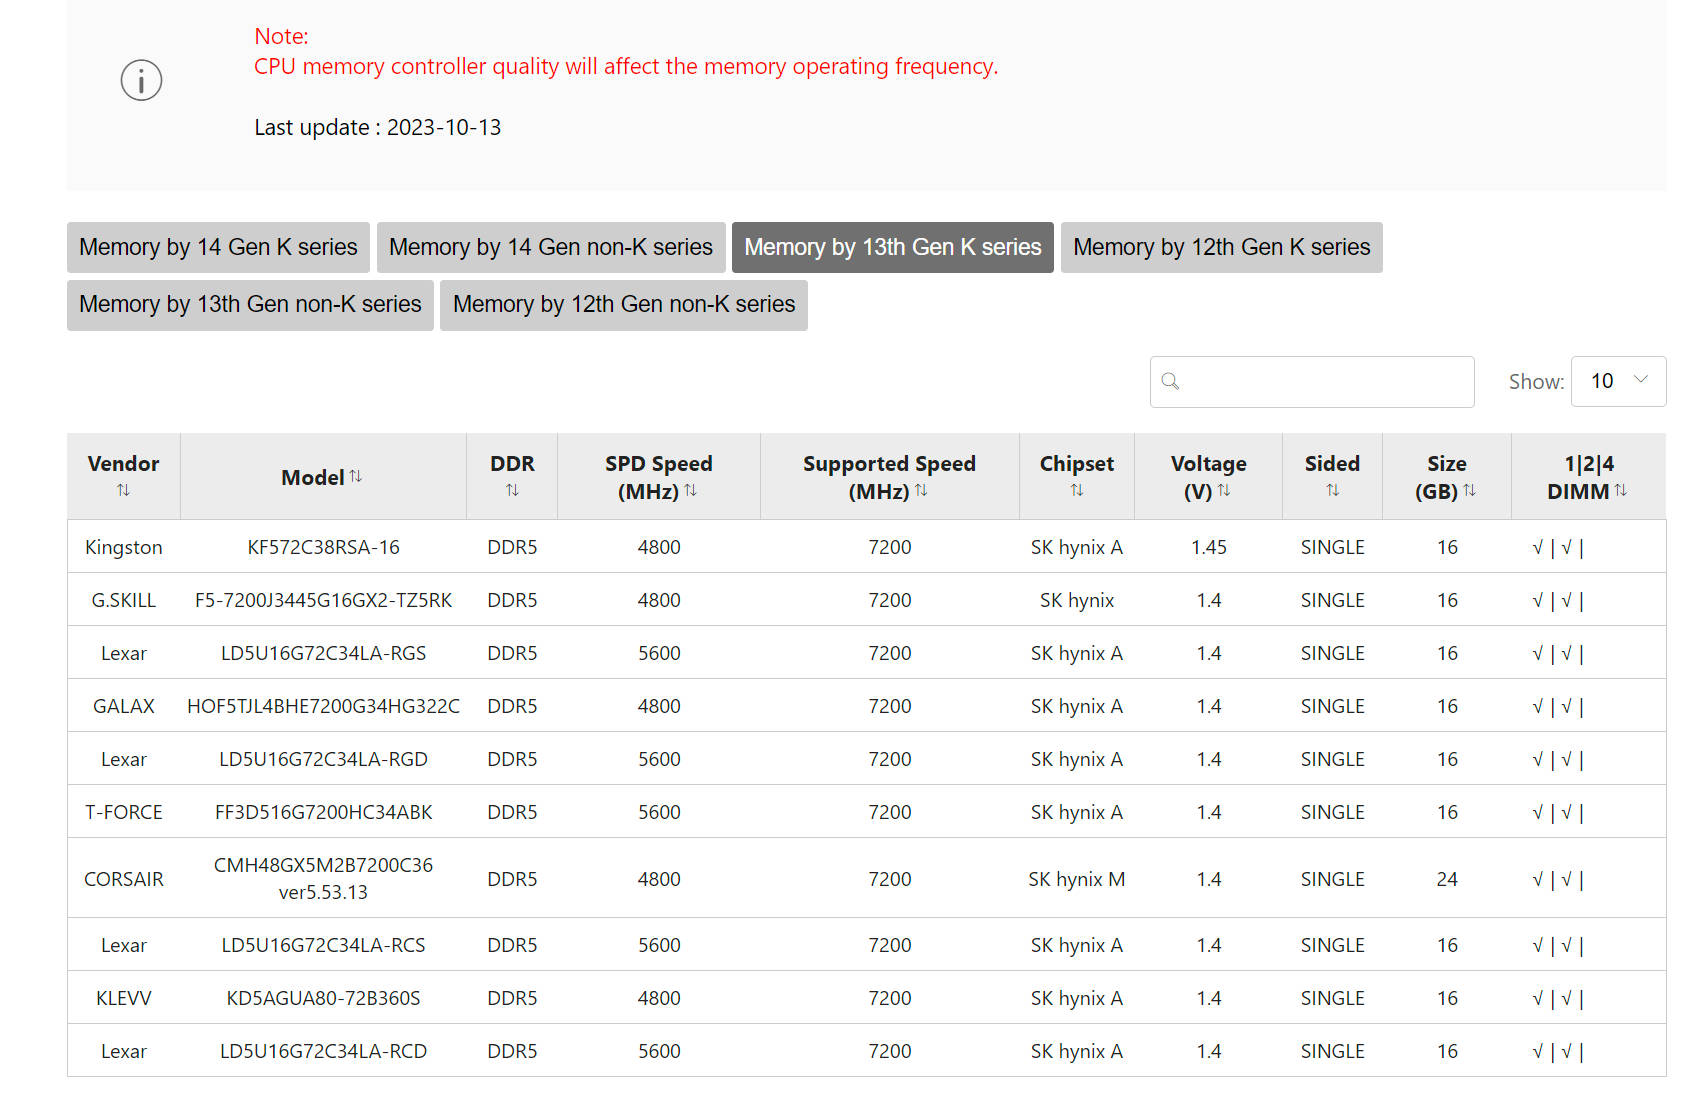
Task: Select model HOF5TJL4BHE7200G34HG322C
Action: 323,706
